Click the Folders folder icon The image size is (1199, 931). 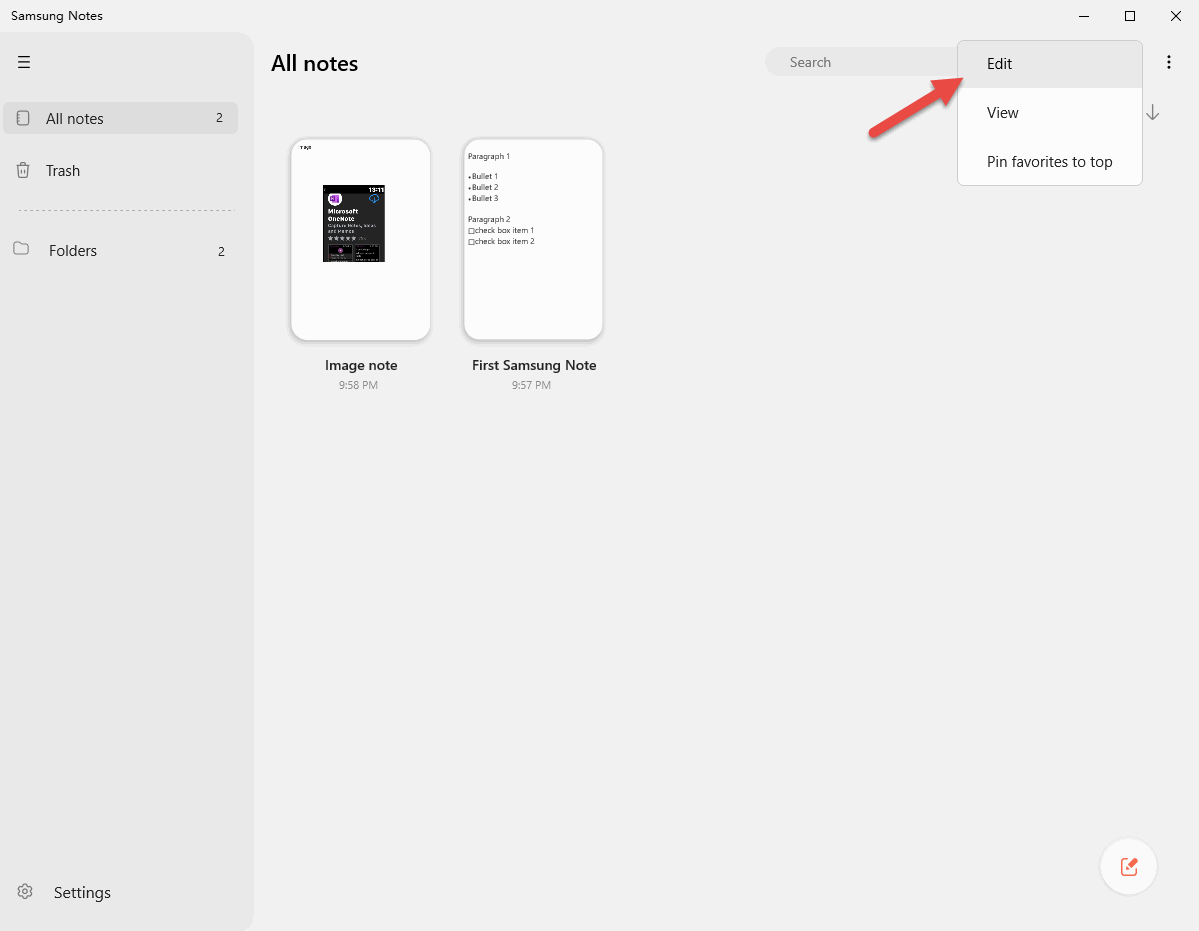pos(21,248)
